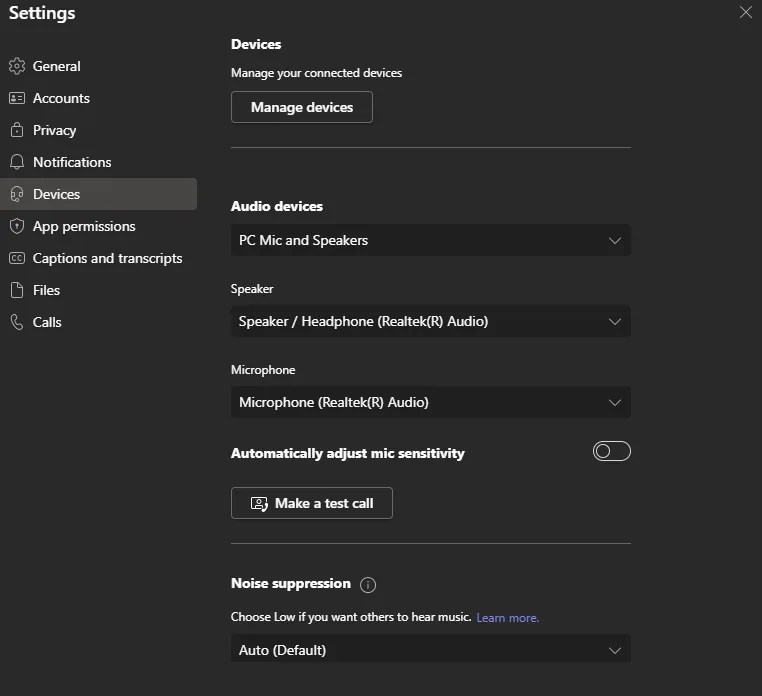Screen dimensions: 762x696
Task: Click the Manage devices button
Action: click(x=301, y=107)
